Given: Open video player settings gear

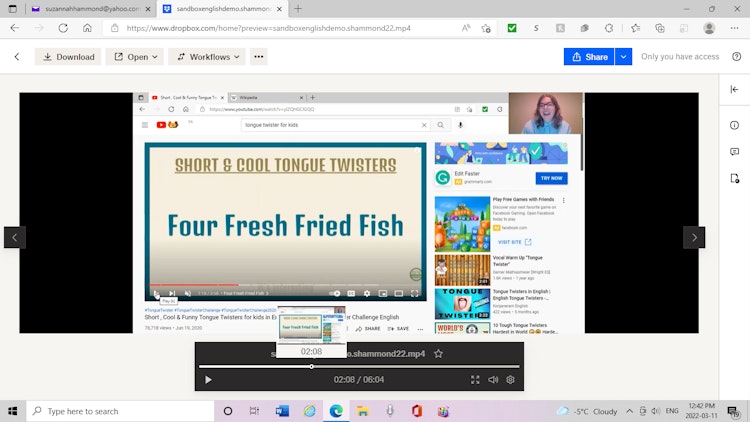Looking at the screenshot, I should pyautogui.click(x=511, y=380).
